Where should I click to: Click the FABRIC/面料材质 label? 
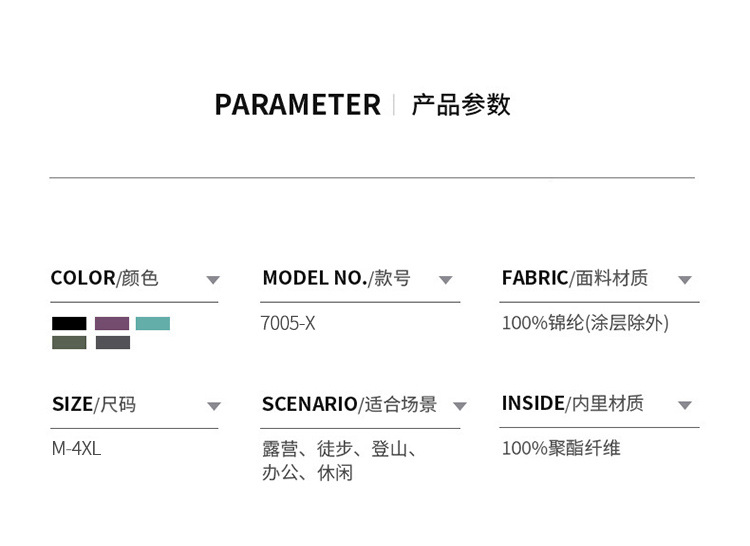click(x=575, y=278)
